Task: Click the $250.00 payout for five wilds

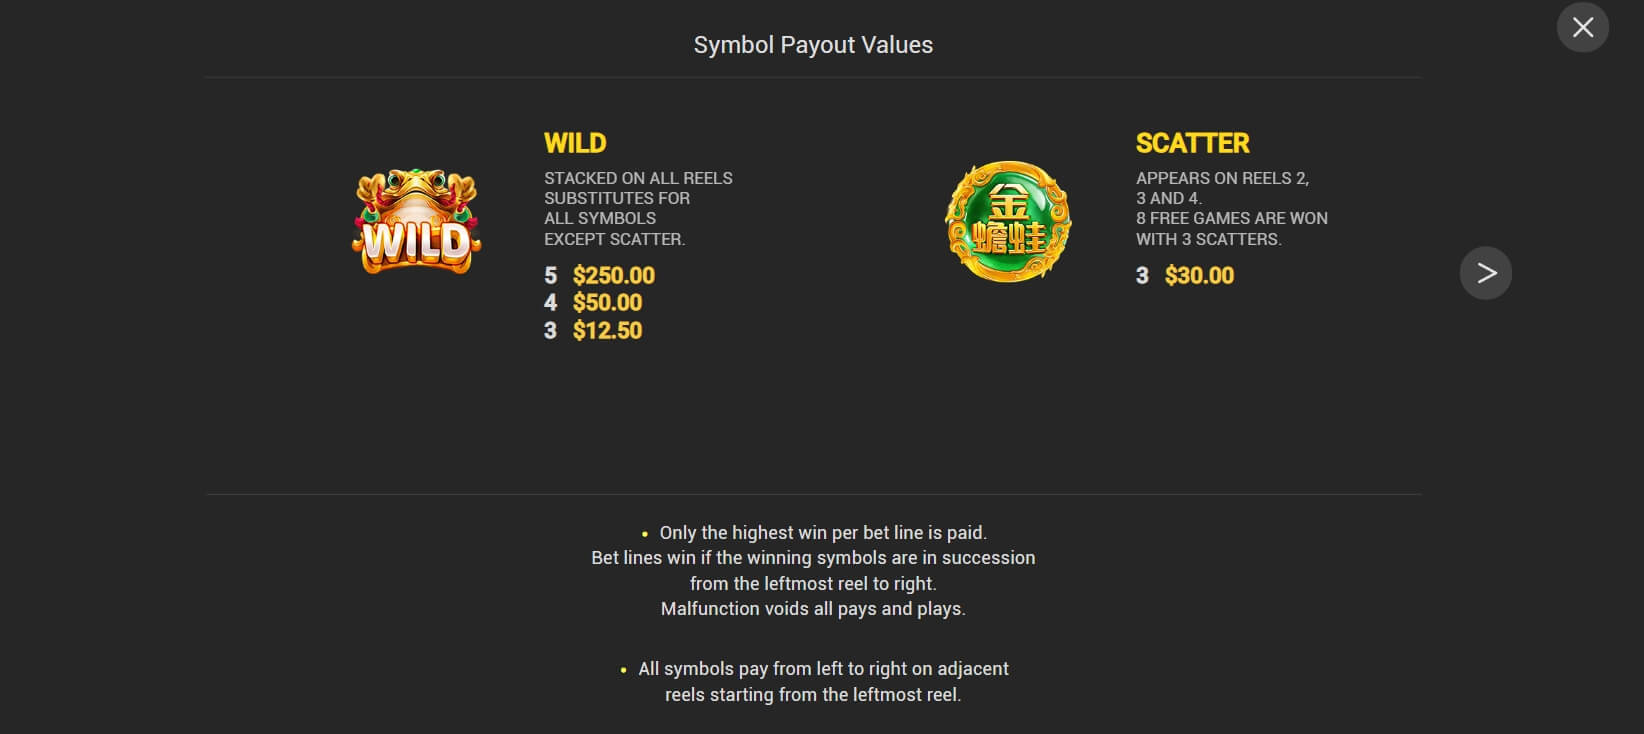Action: (614, 275)
